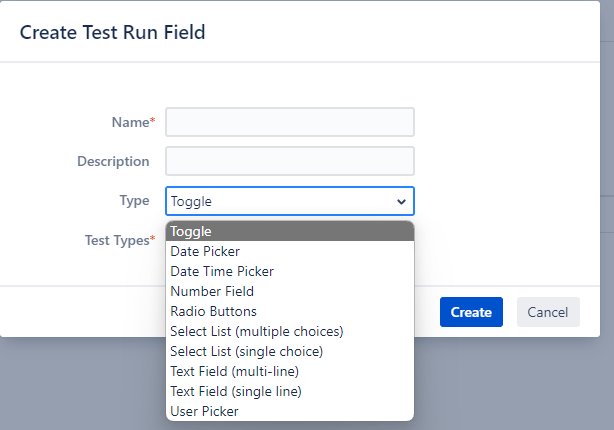Select the Select List (multiple choices) option
The height and width of the screenshot is (430, 614).
point(257,331)
